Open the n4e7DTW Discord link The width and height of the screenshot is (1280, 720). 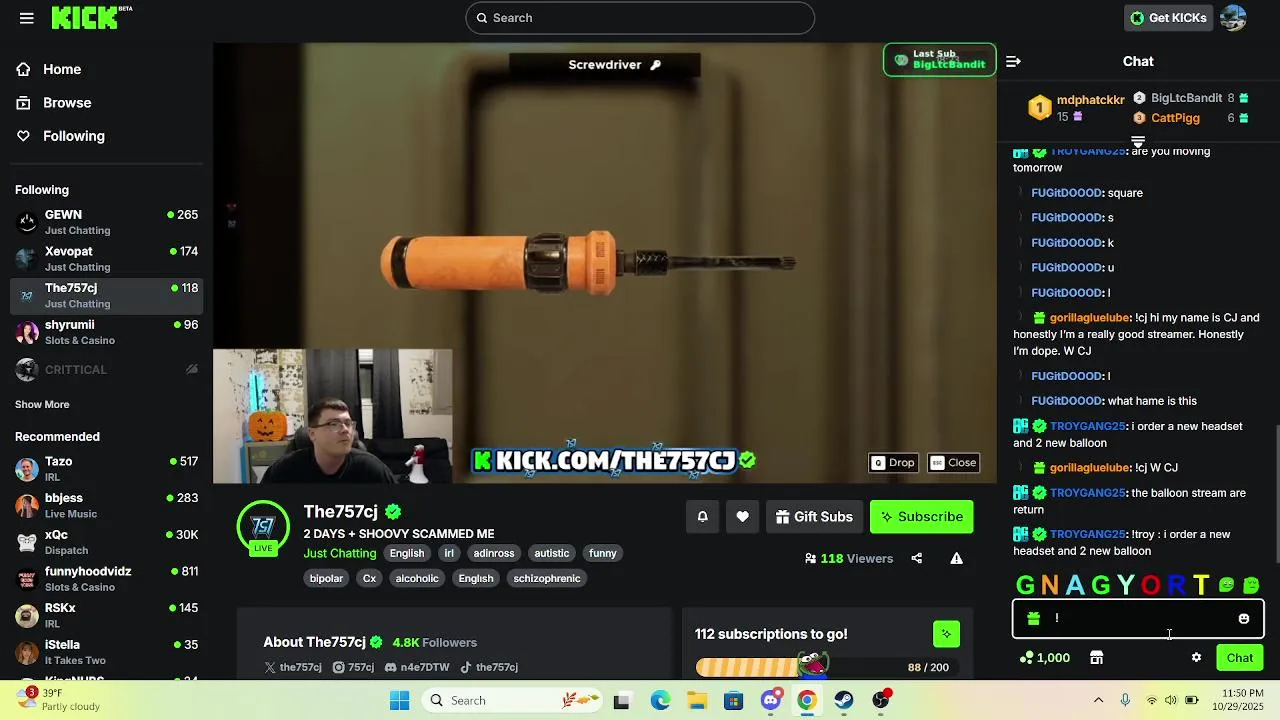pos(417,667)
